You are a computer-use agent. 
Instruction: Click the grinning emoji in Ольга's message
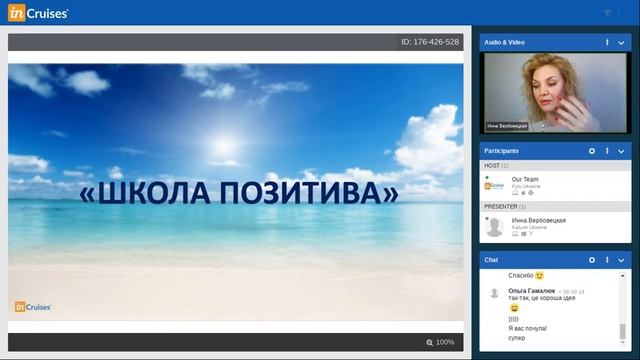click(514, 308)
